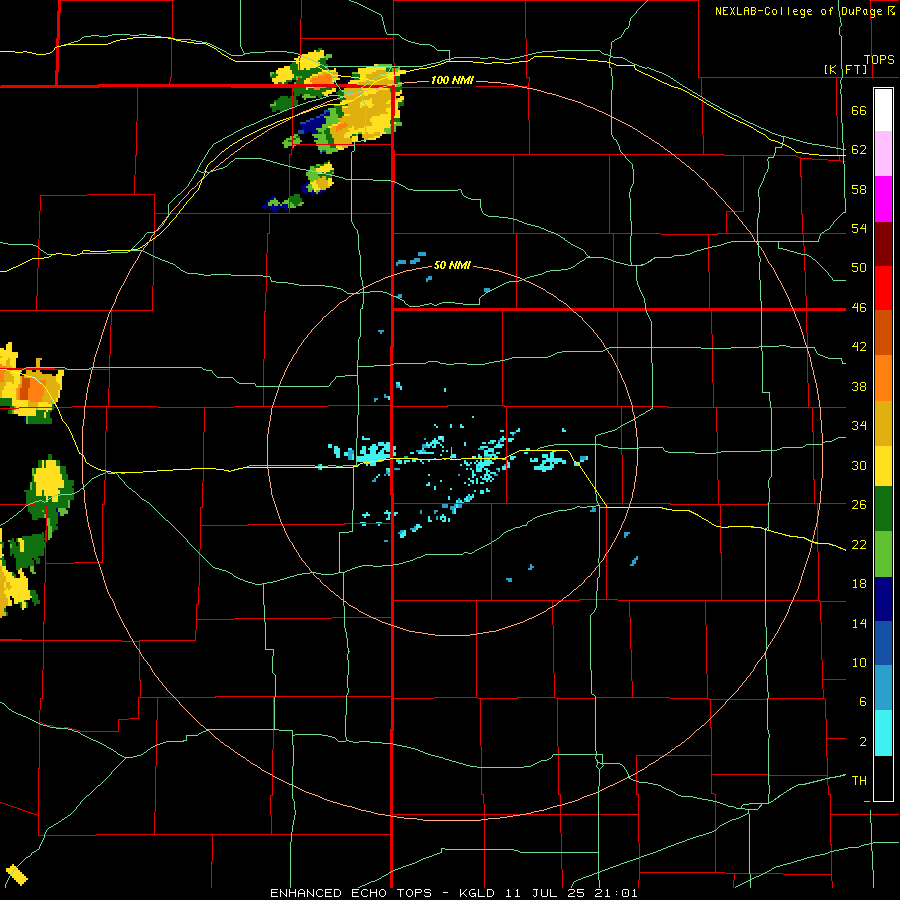This screenshot has height=900, width=900.
Task: Click the black TH threshold swatch
Action: [883, 778]
